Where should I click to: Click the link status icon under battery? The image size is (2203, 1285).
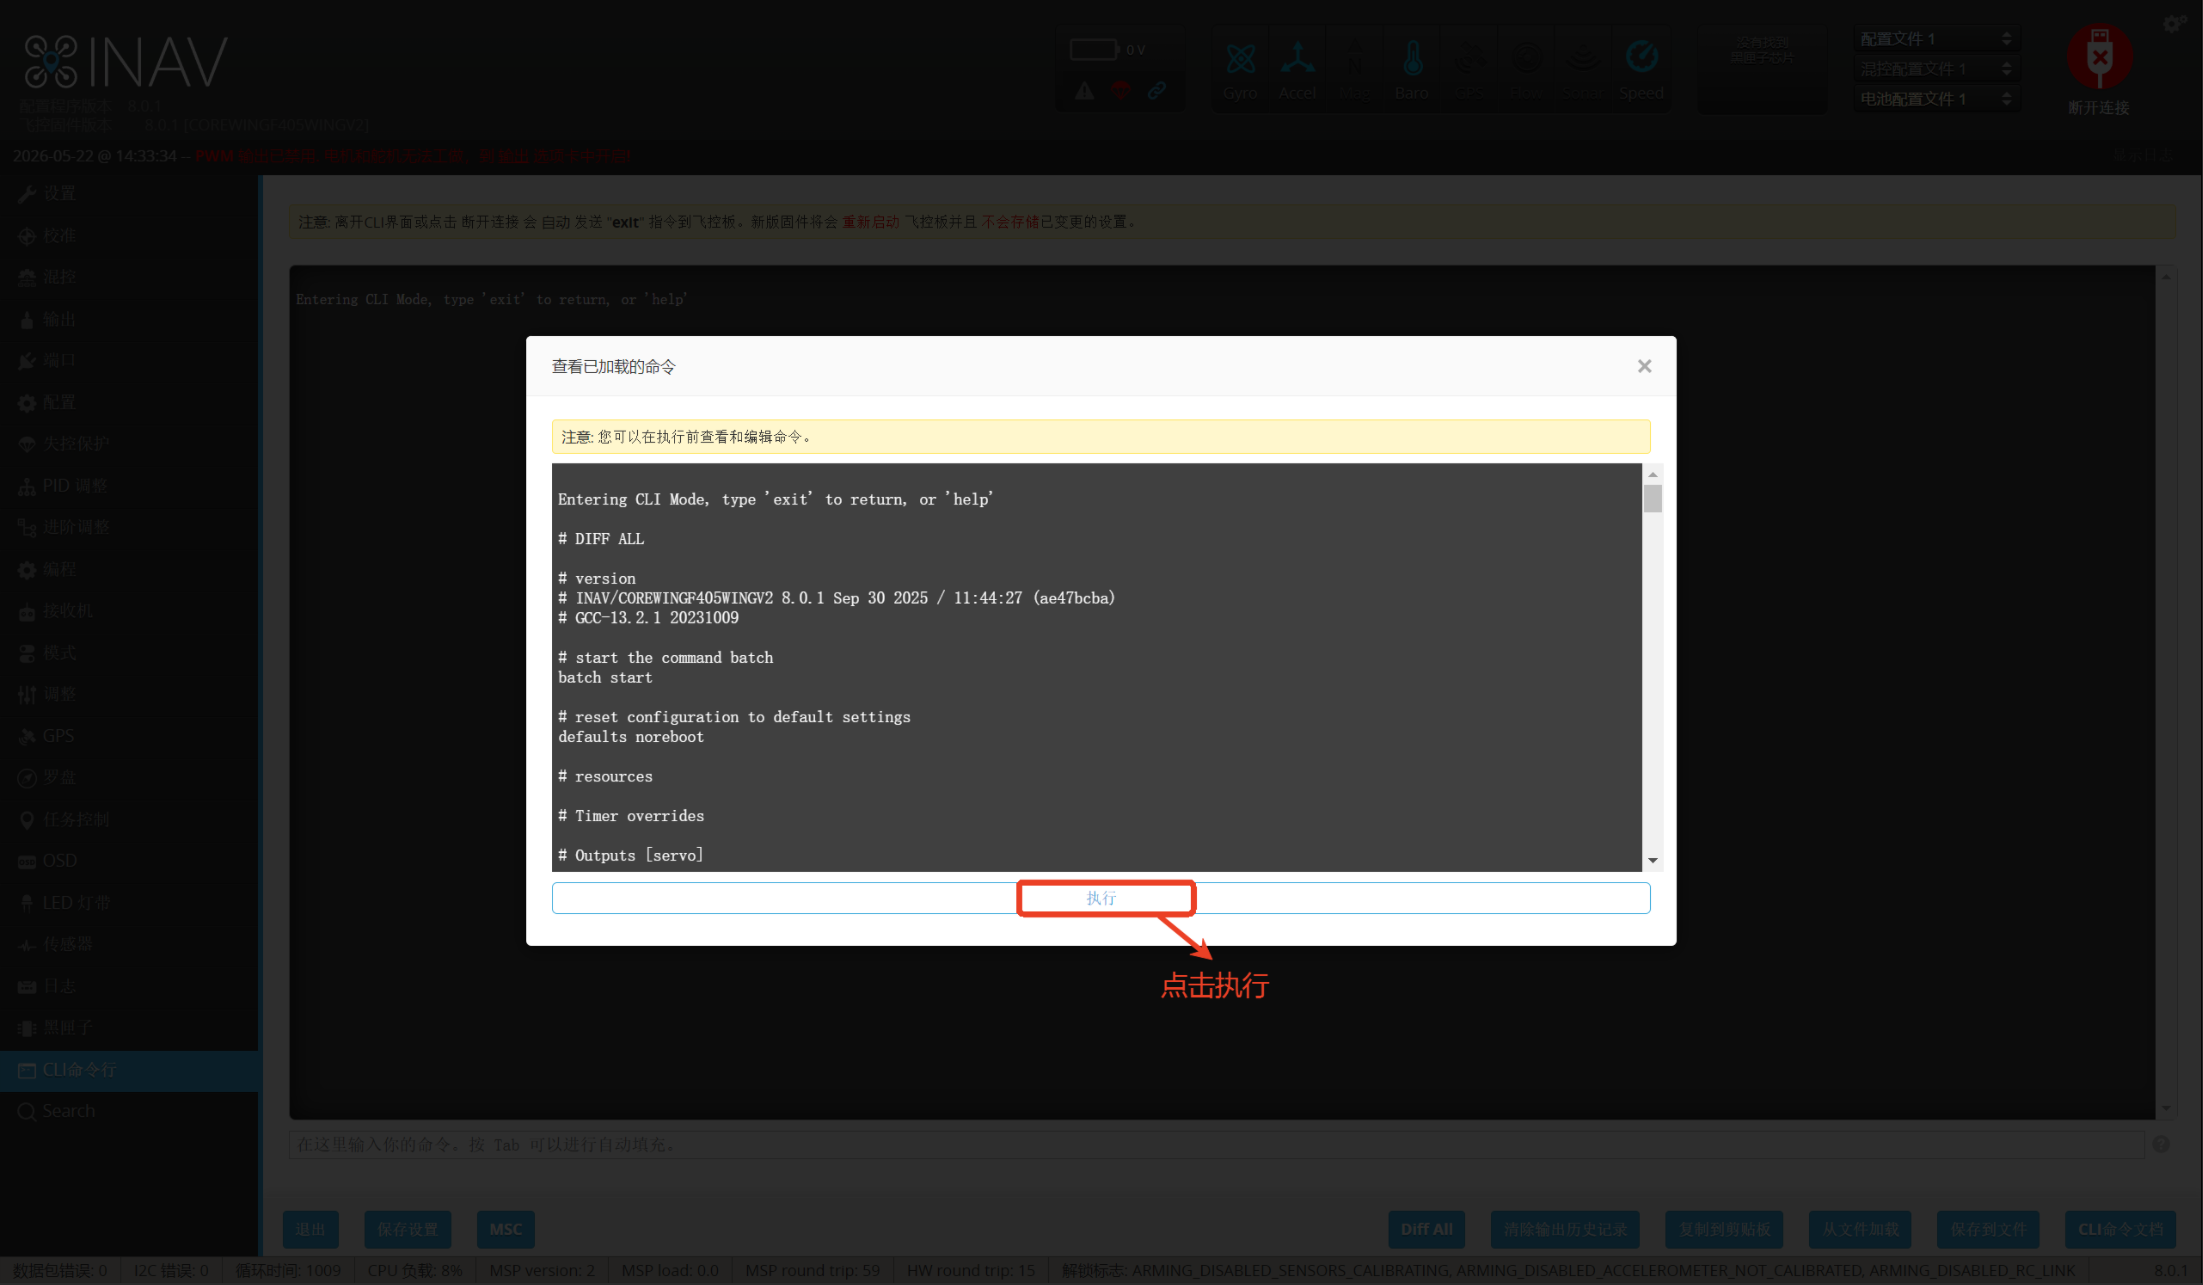(1157, 91)
